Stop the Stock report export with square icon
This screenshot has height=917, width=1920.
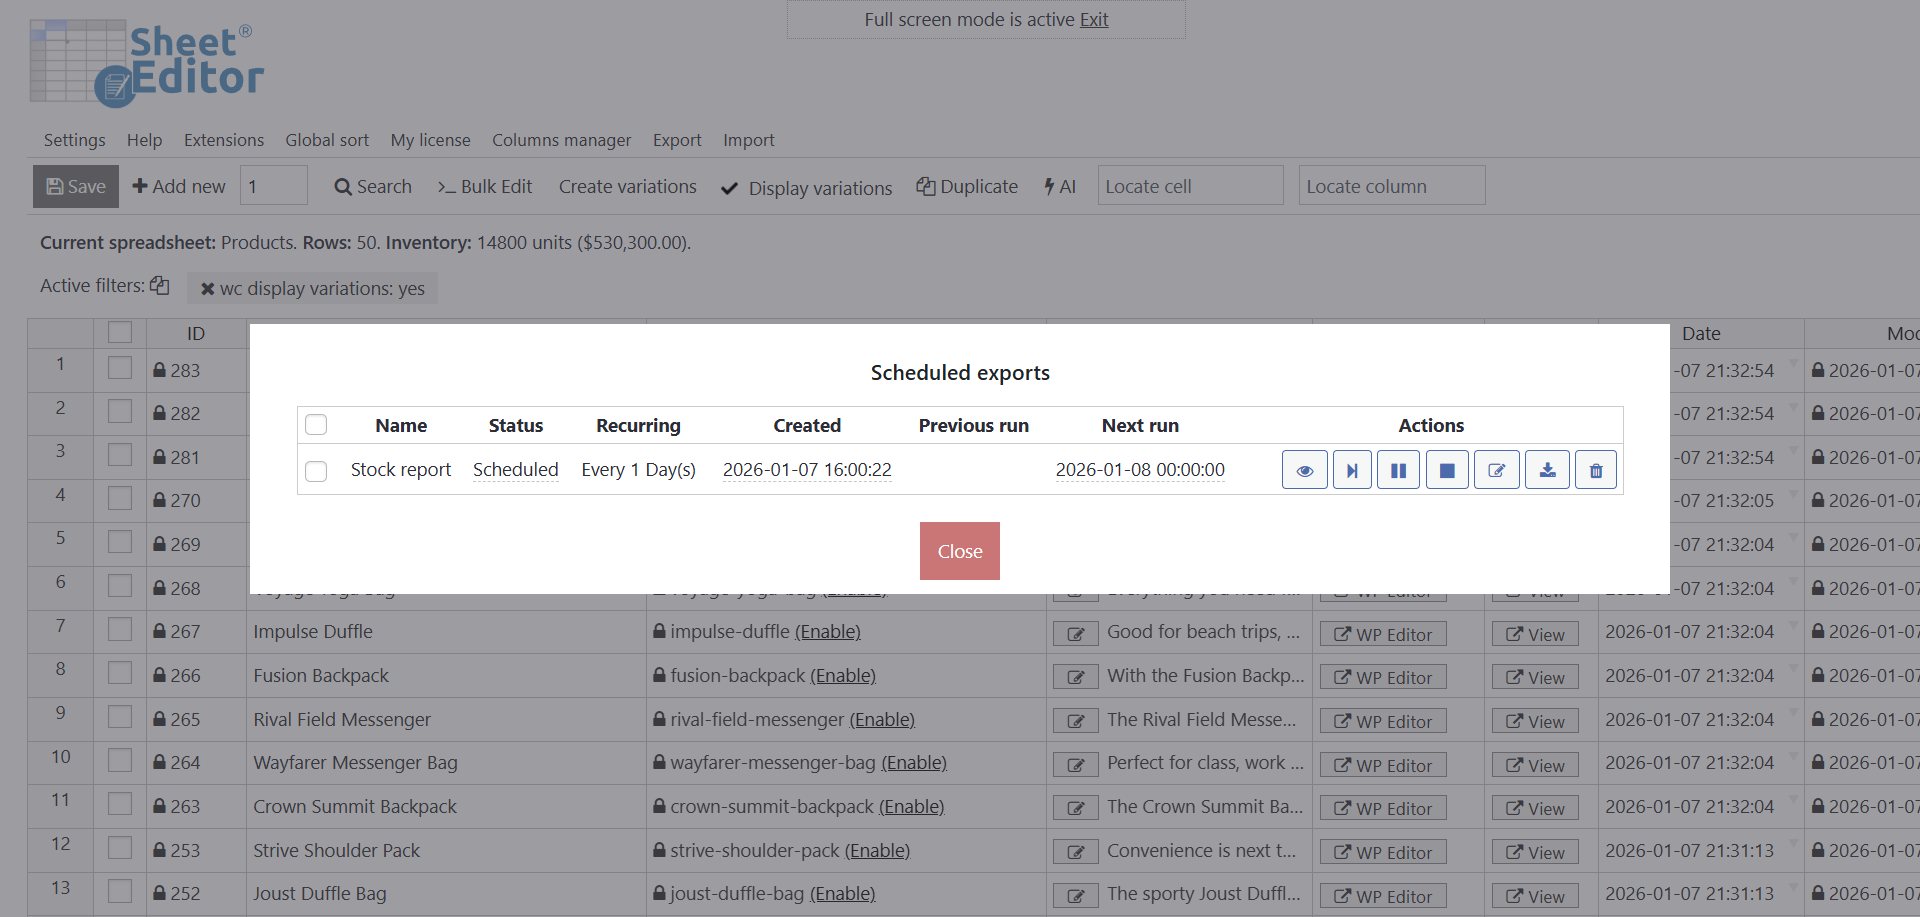point(1446,470)
